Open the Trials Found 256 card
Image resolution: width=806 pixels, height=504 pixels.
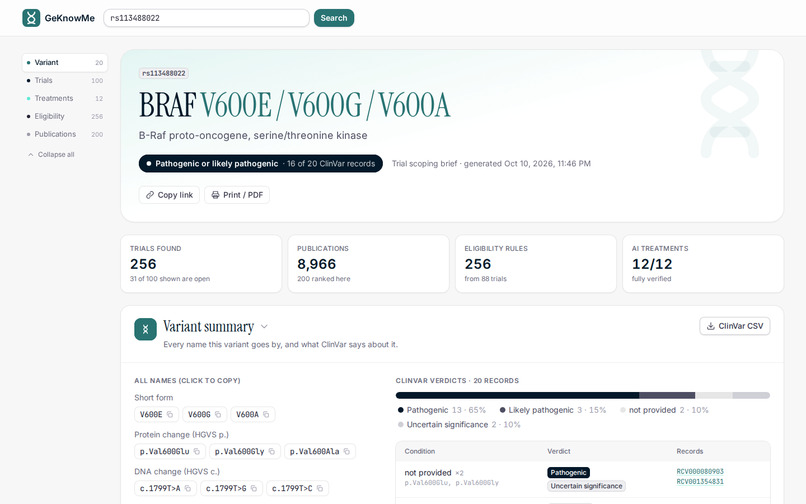point(201,264)
